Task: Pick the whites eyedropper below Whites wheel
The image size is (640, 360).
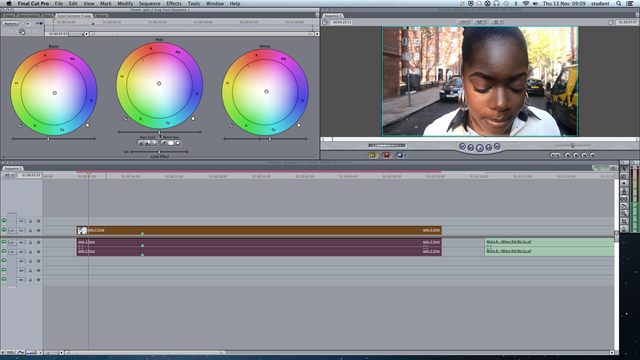Action: [231, 125]
